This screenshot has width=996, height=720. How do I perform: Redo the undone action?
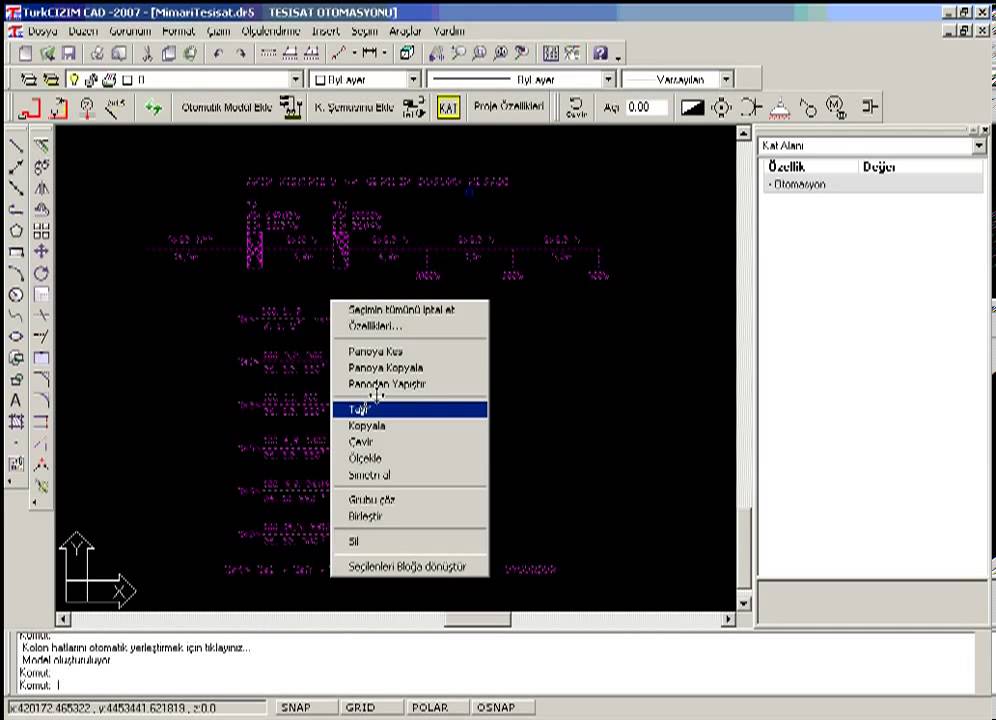[241, 54]
